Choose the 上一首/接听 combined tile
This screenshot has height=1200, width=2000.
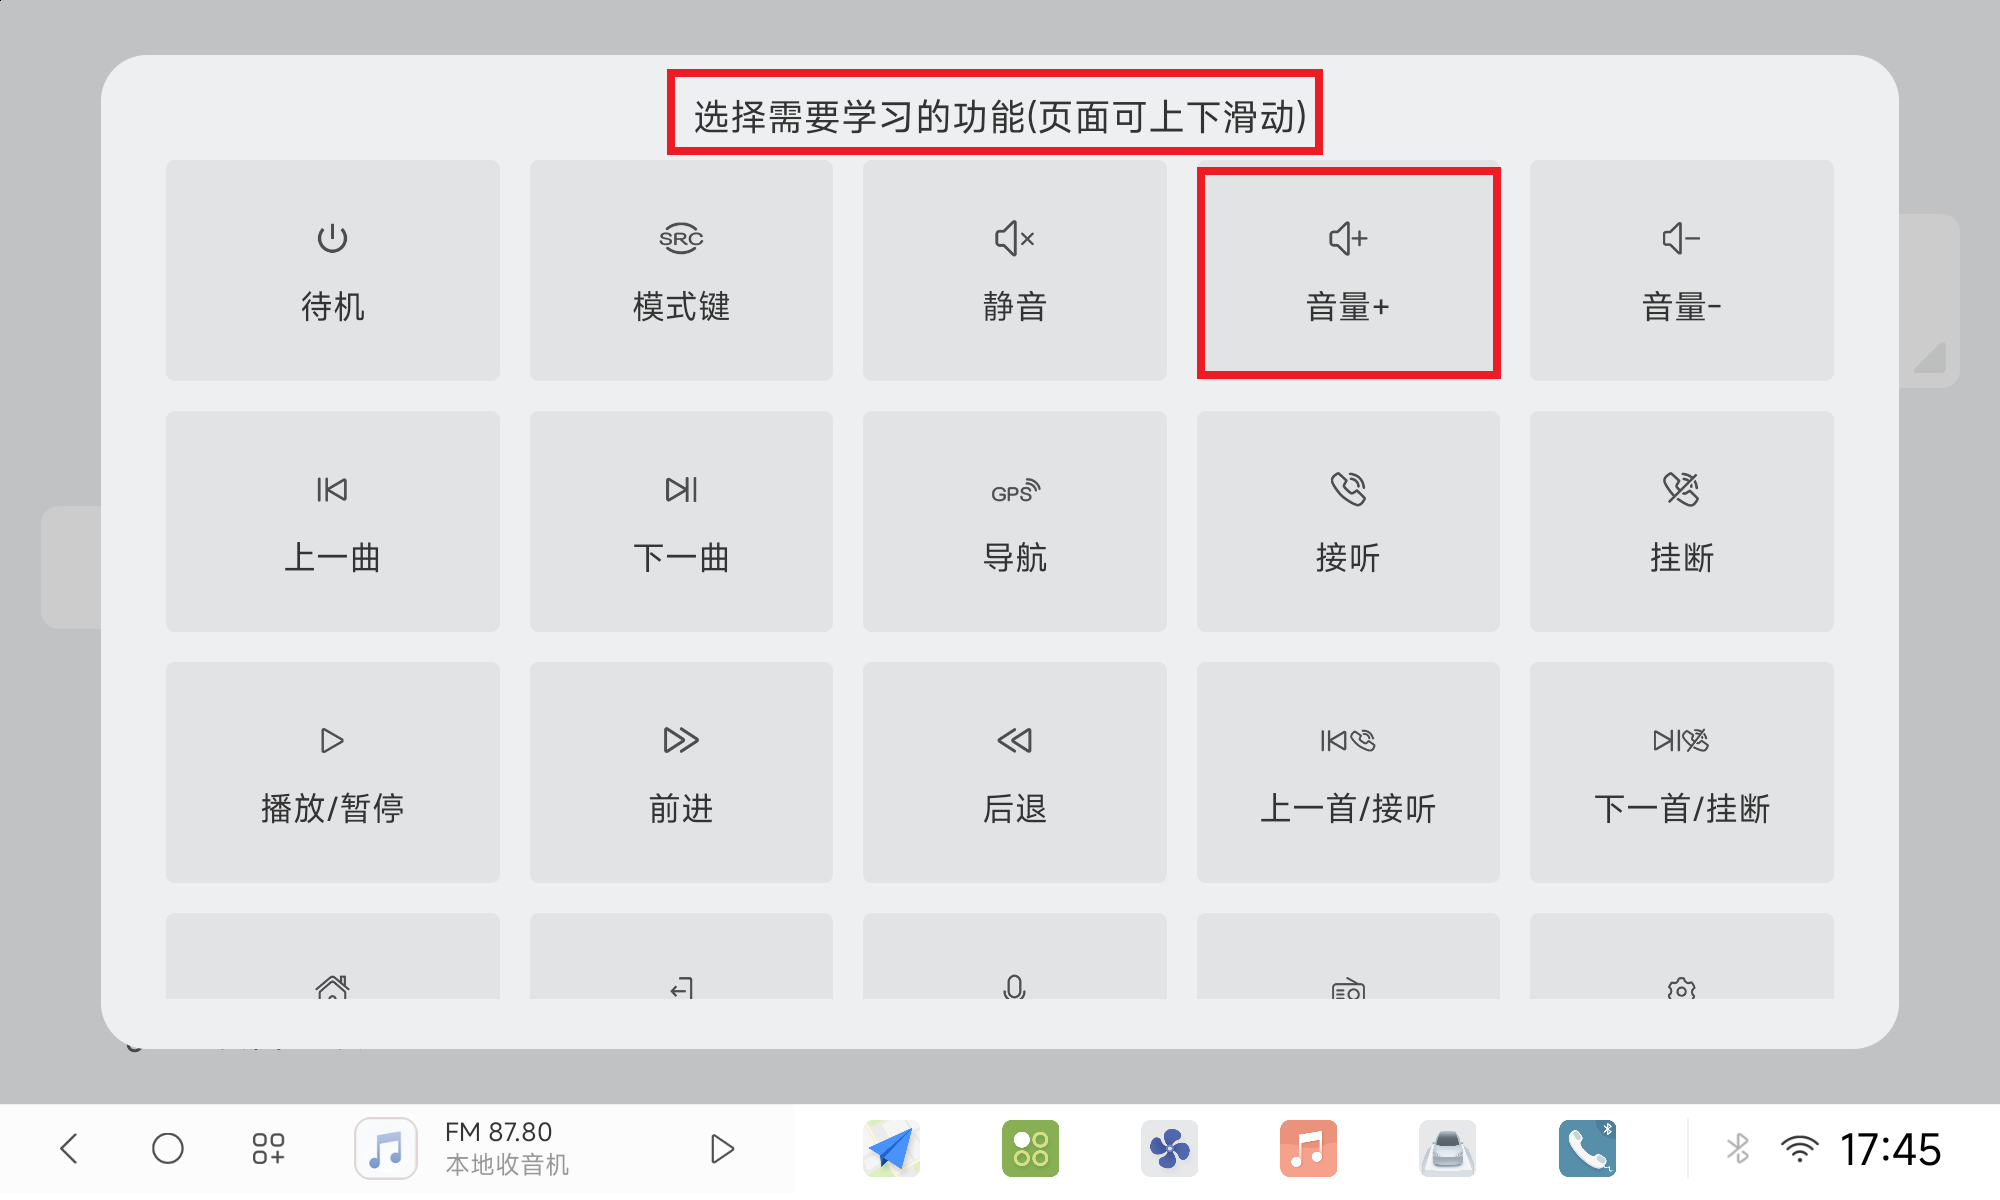coord(1348,772)
